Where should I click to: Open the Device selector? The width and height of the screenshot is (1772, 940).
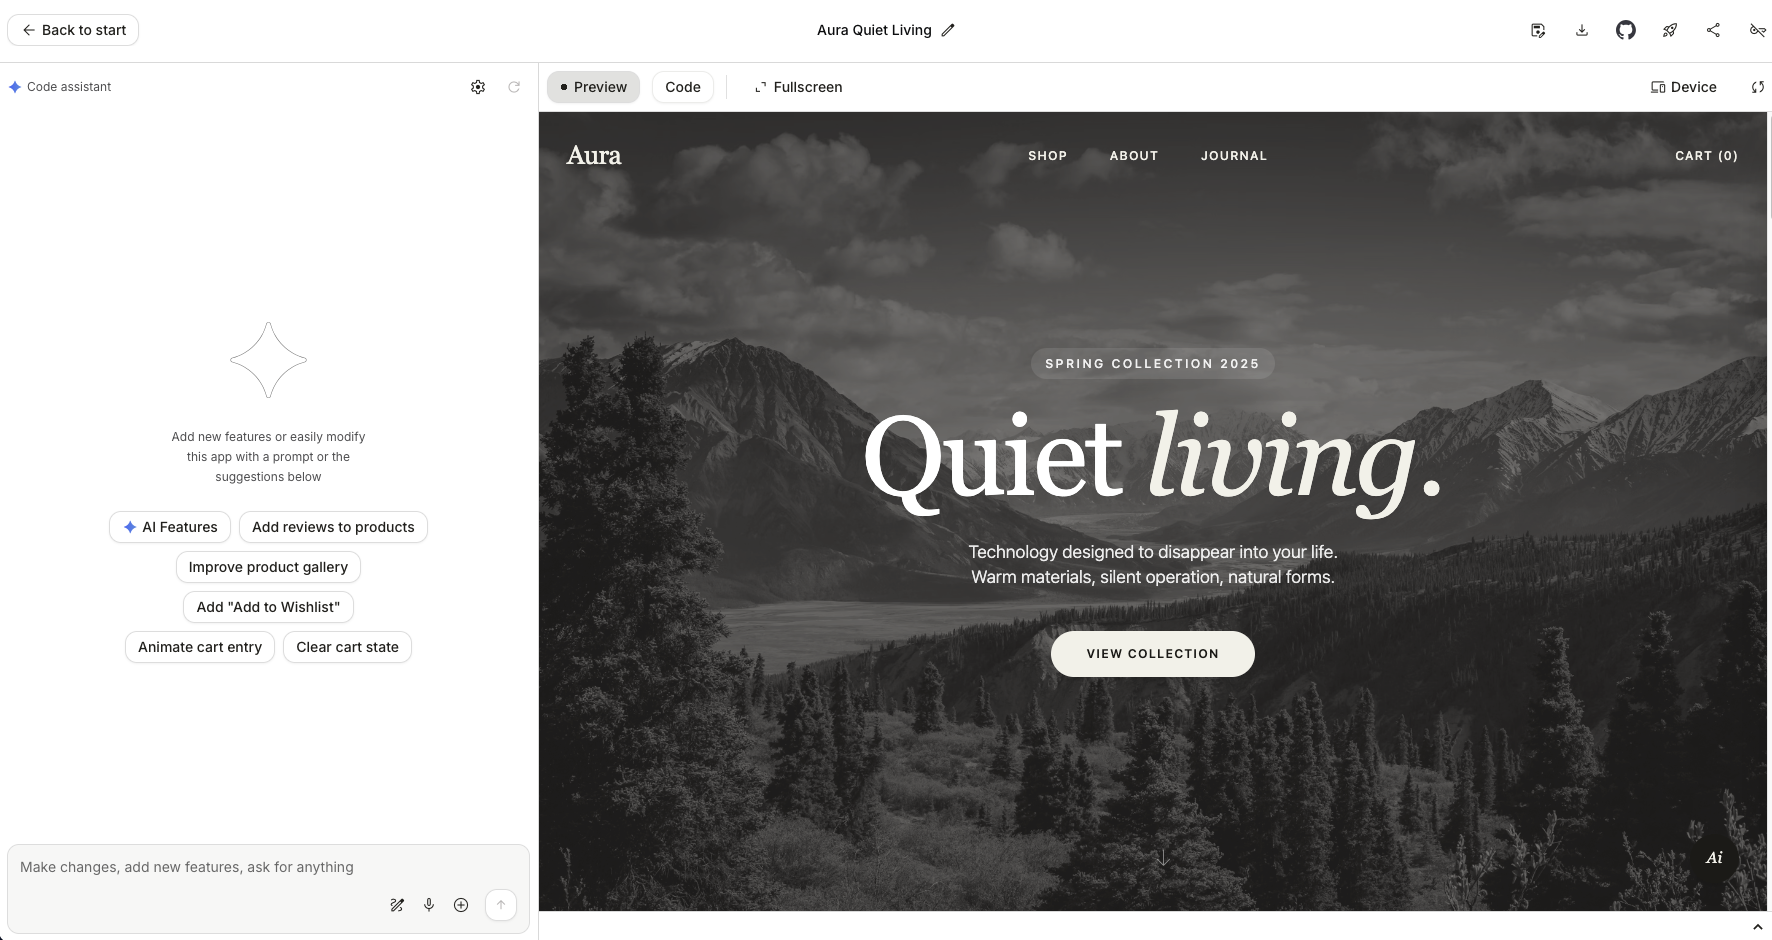(x=1683, y=87)
